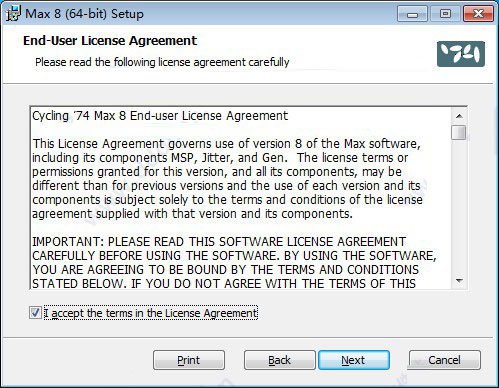Viewport: 499px width, 388px height.
Task: Click the "I accept the terms in the License Agreement" label
Action: pyautogui.click(x=151, y=313)
